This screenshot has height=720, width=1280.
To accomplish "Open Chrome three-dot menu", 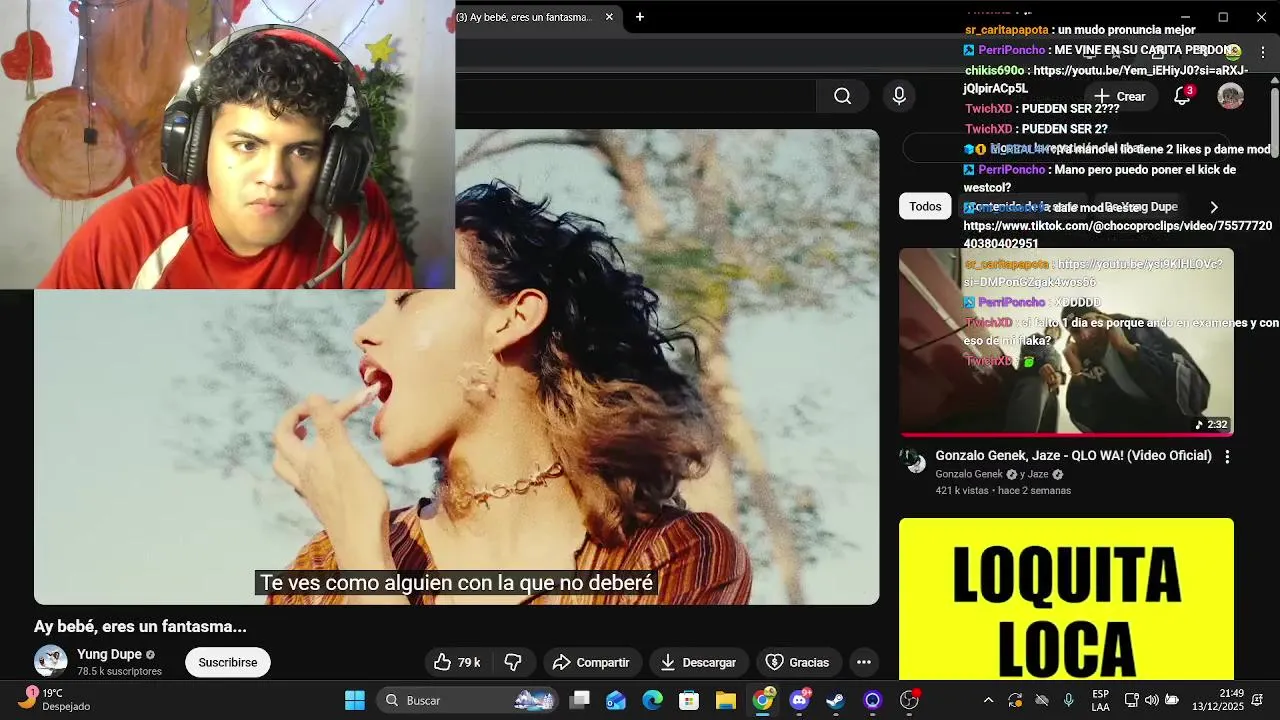I will 1262,52.
